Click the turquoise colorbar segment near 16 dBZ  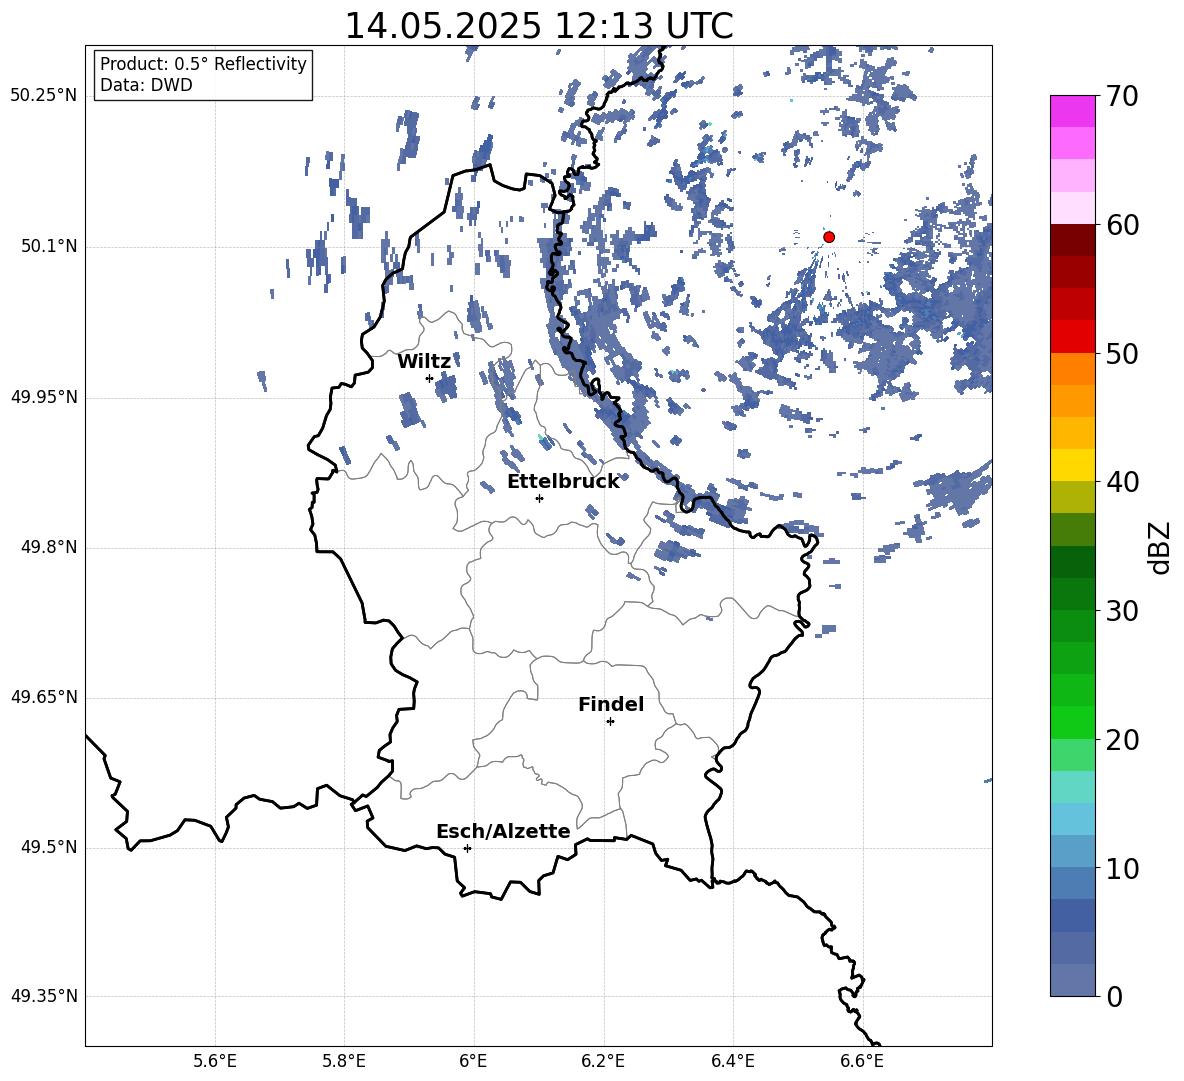point(1073,787)
